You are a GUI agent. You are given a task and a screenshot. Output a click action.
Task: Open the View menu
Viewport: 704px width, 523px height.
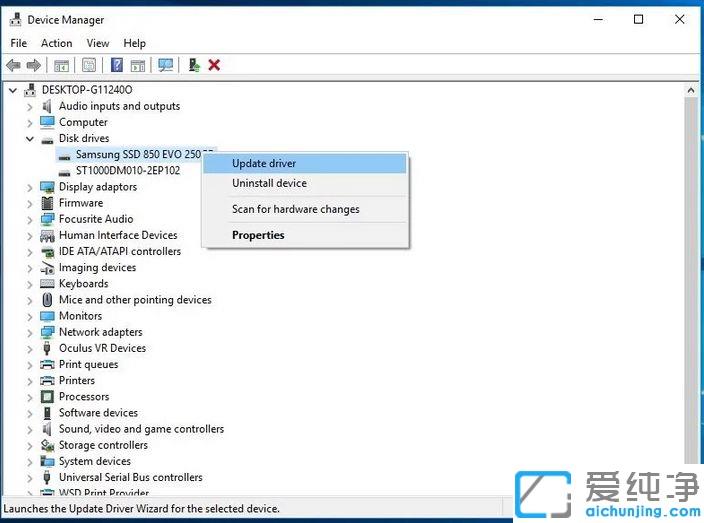[x=98, y=43]
